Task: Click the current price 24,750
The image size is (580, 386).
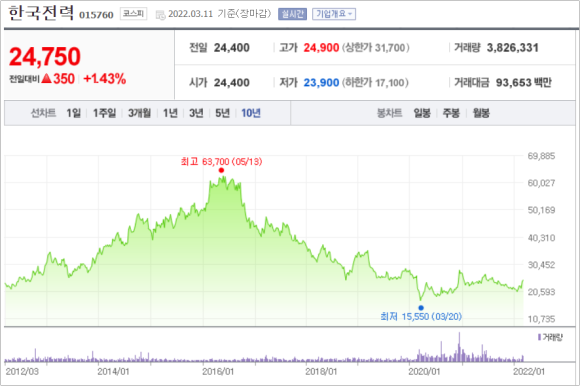Action: (x=44, y=57)
